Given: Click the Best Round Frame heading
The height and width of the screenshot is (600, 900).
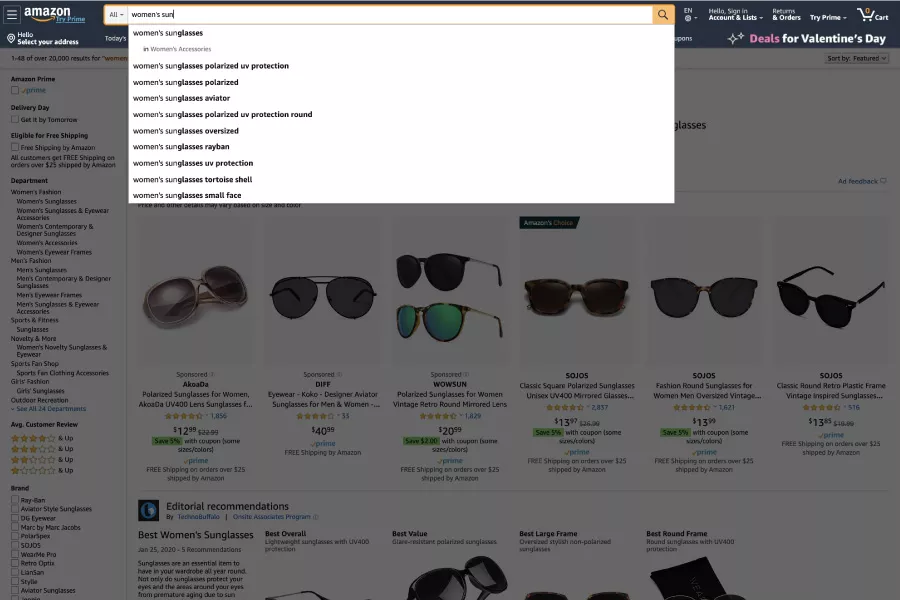Looking at the screenshot, I should pyautogui.click(x=677, y=534).
